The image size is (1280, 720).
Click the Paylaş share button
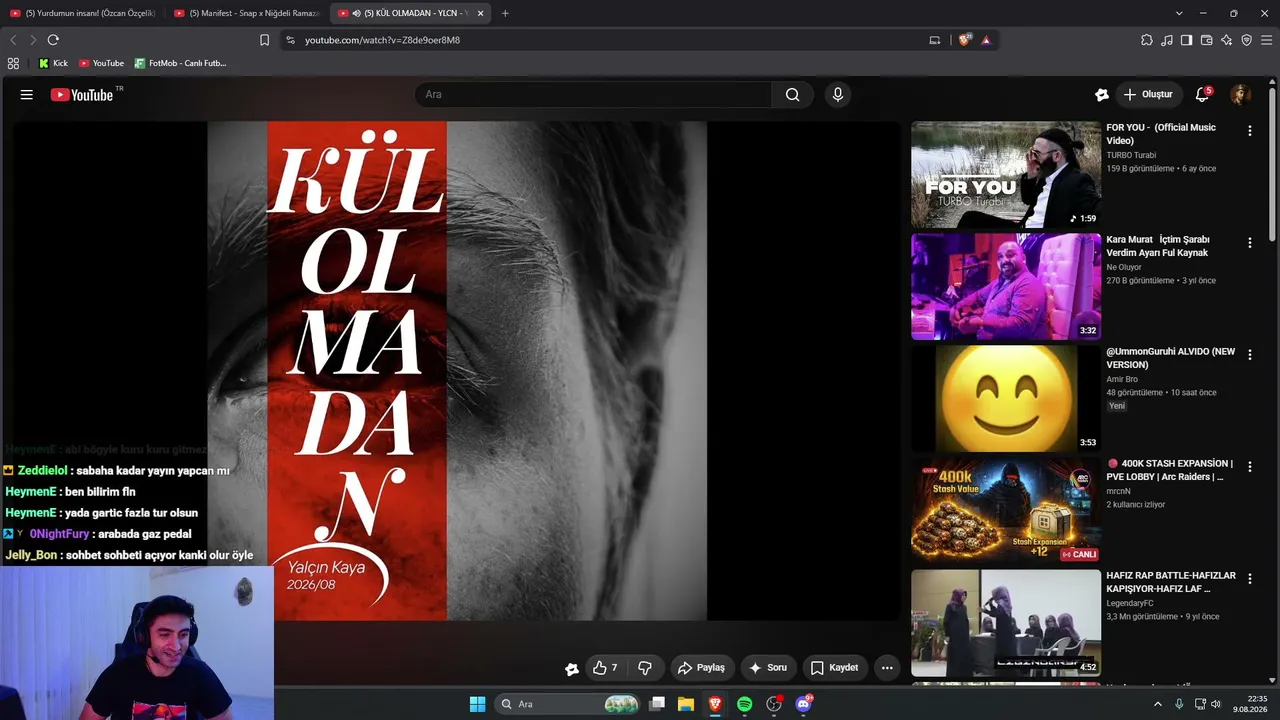pos(701,668)
